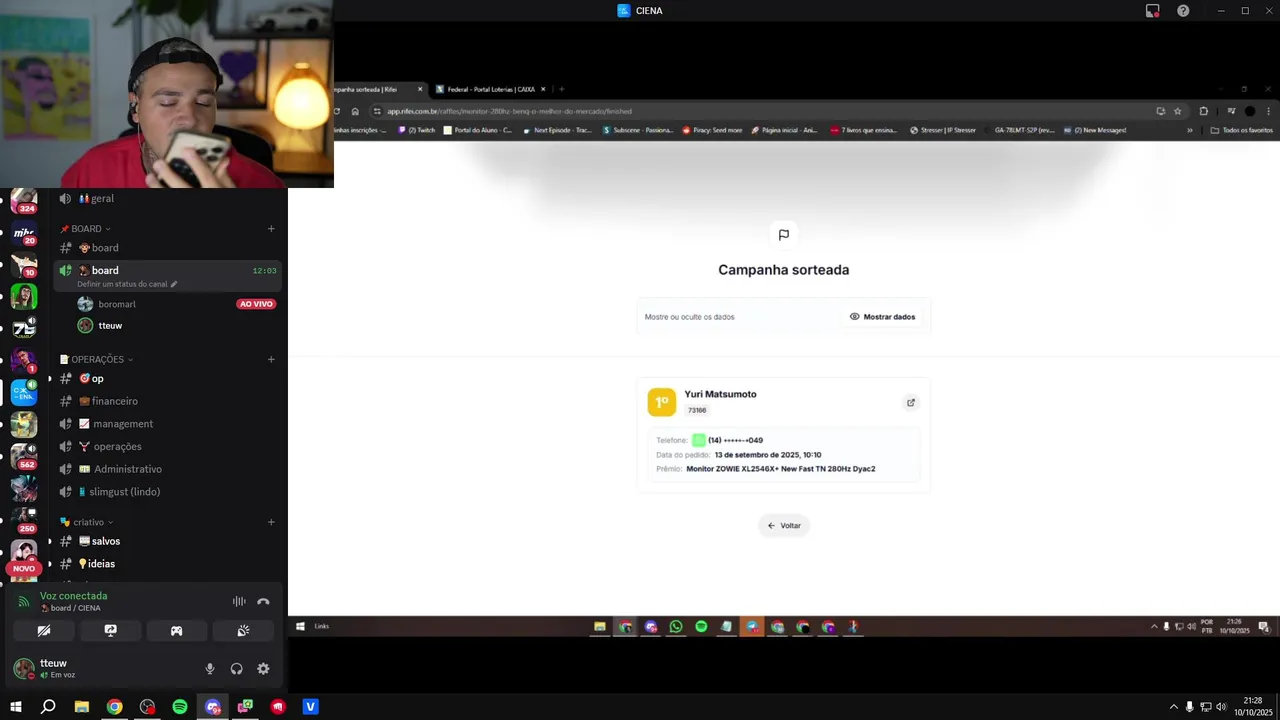Close the Federal Portal Loterias tab
The height and width of the screenshot is (720, 1280).
pos(544,89)
